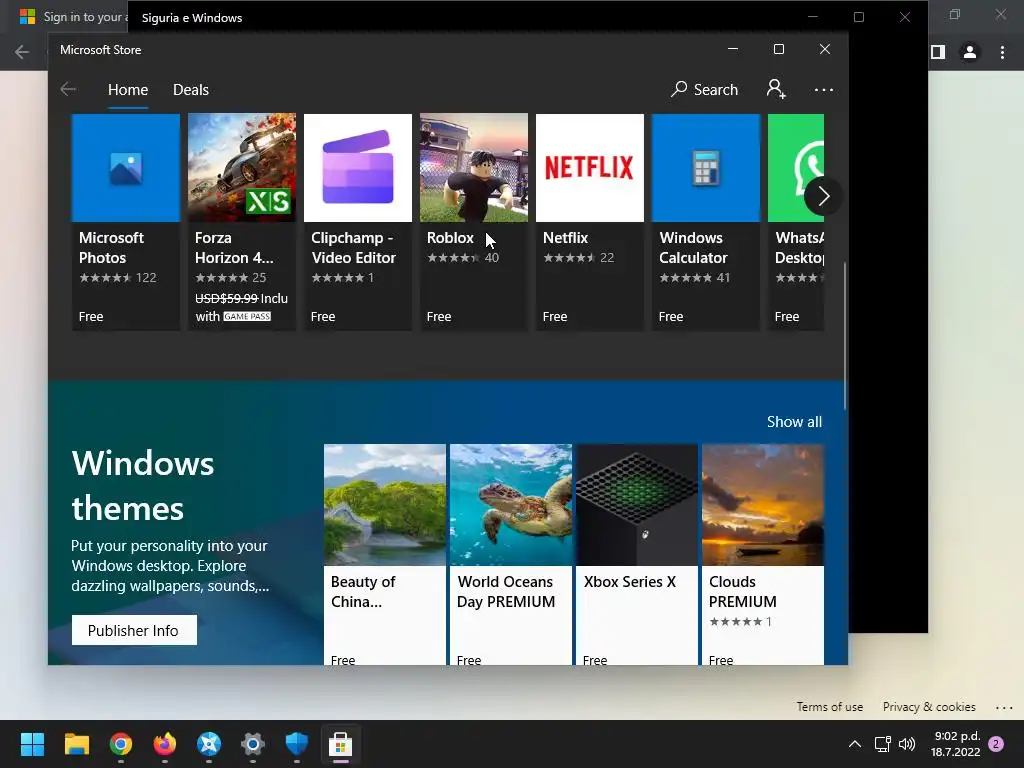Viewport: 1024px width, 768px height.
Task: Switch to the Deals tab
Action: click(x=191, y=89)
